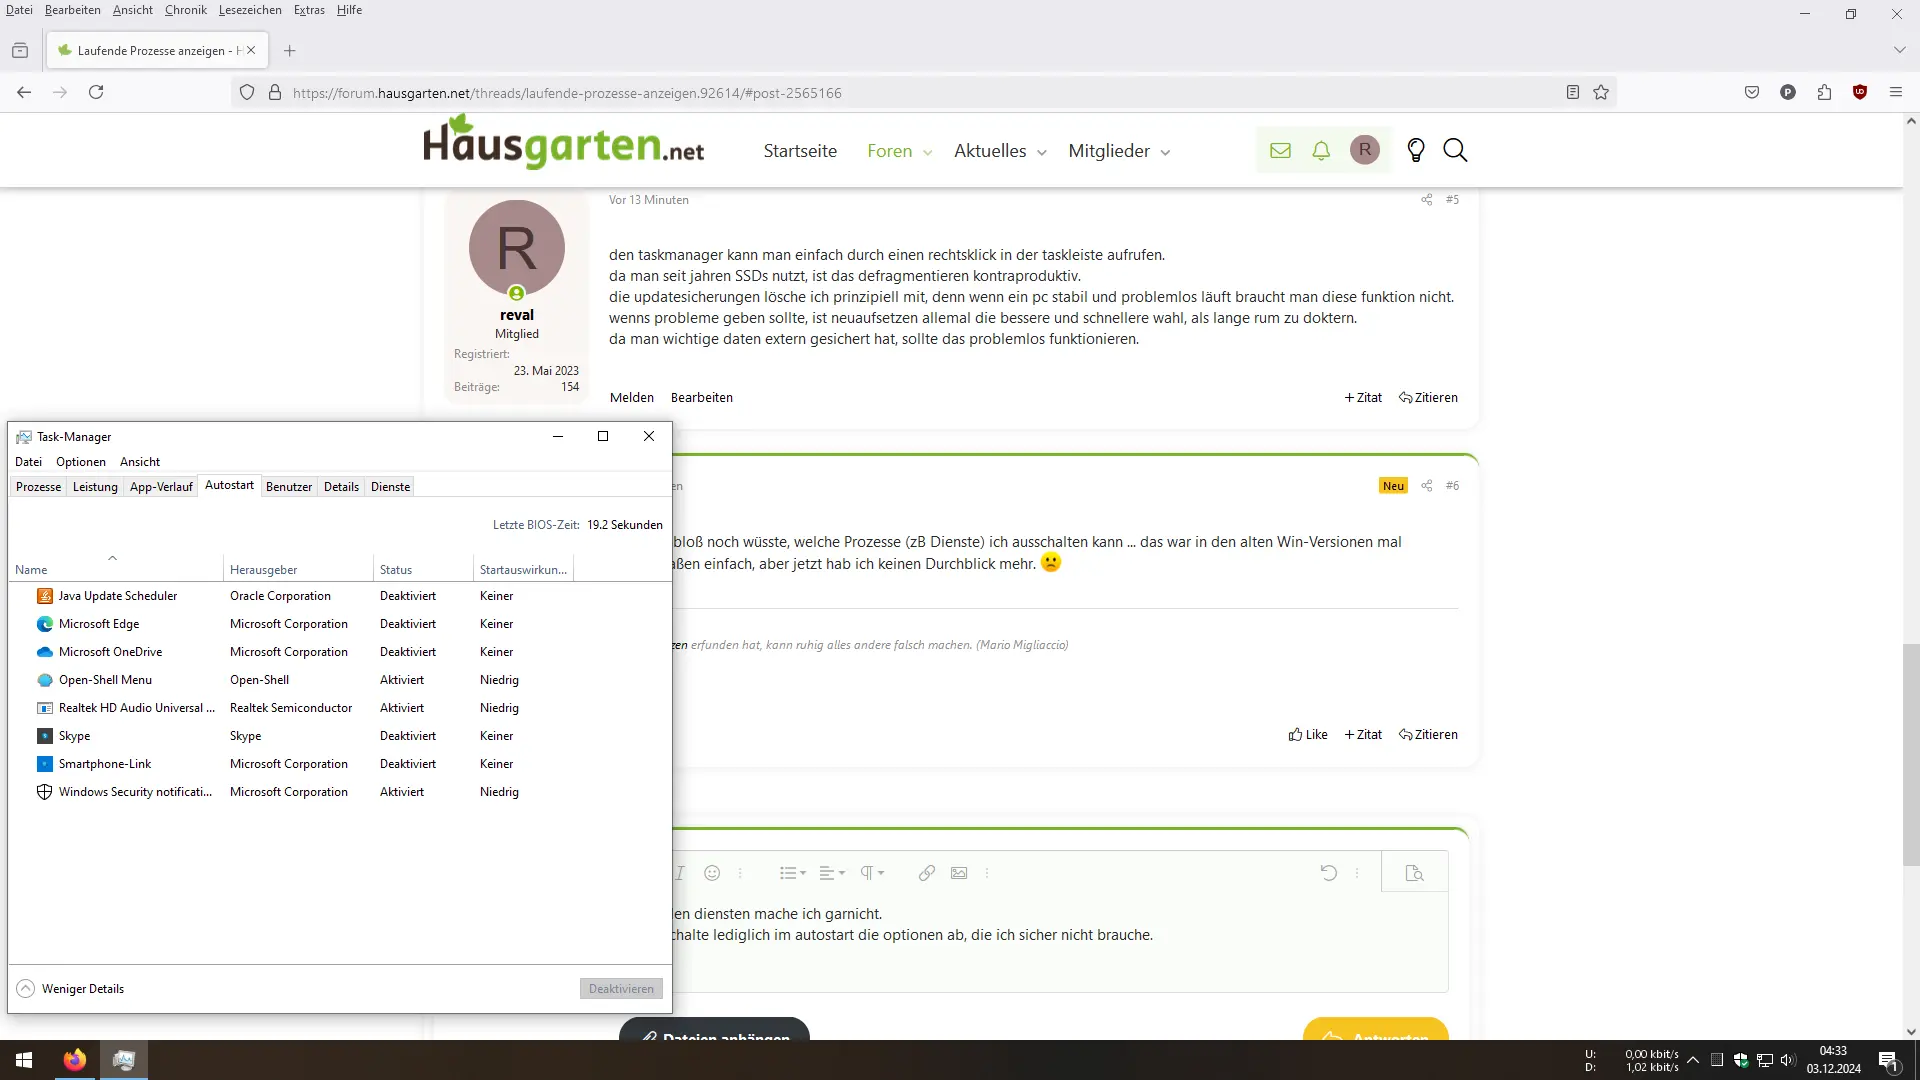Click insert link icon in editor
1920x1080 pixels.
[x=927, y=873]
